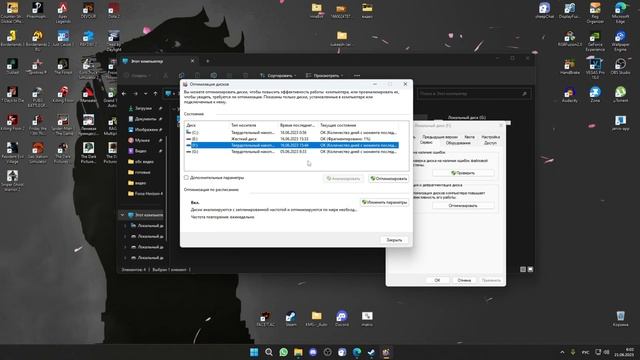Open 'Сортировать' dropdown in Explorer toolbar
This screenshot has width=640, height=360.
pos(278,76)
